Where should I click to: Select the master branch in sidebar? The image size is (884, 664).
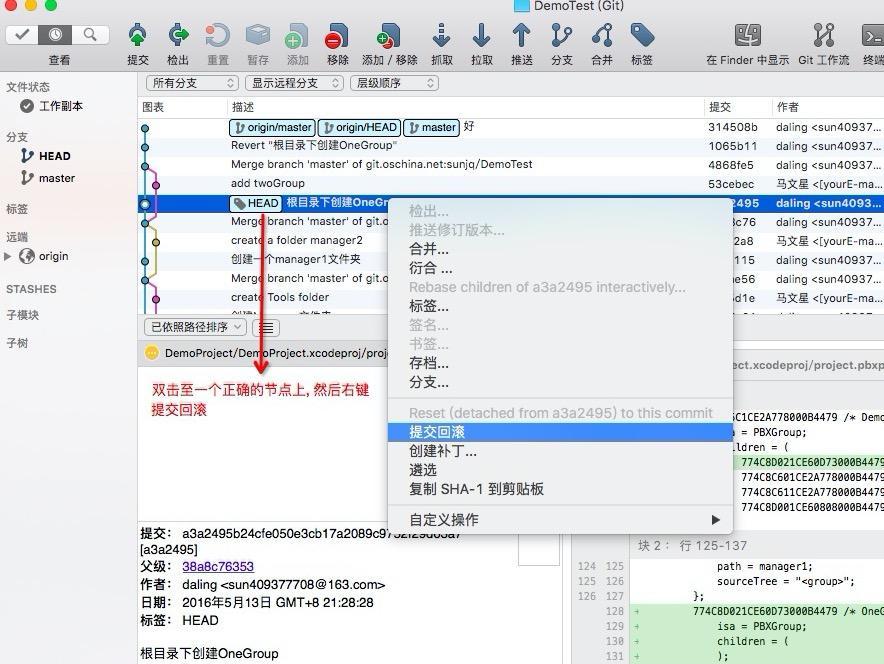[x=56, y=178]
